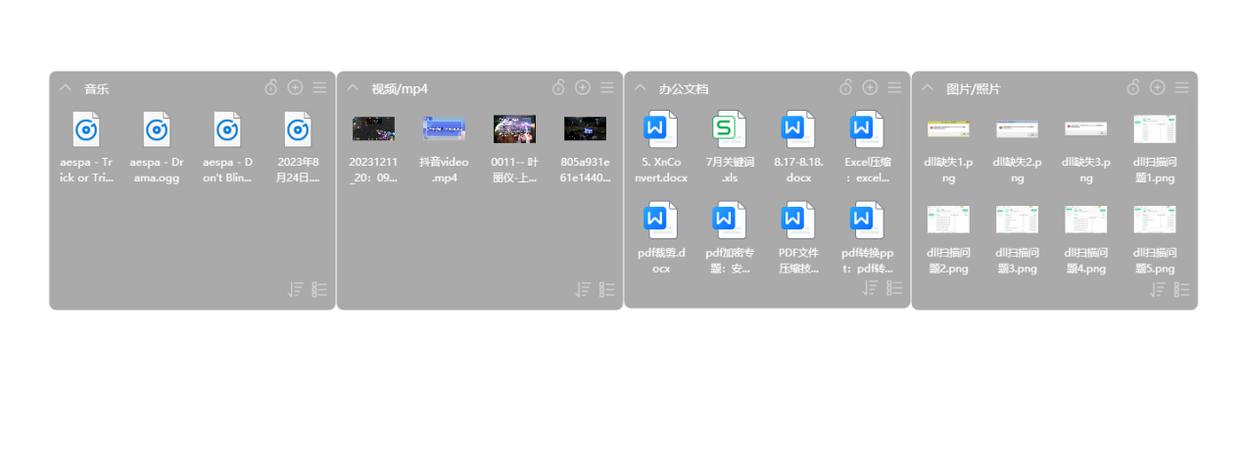Click the lock icon on the 音乐 panel
1242x451 pixels.
[x=271, y=88]
